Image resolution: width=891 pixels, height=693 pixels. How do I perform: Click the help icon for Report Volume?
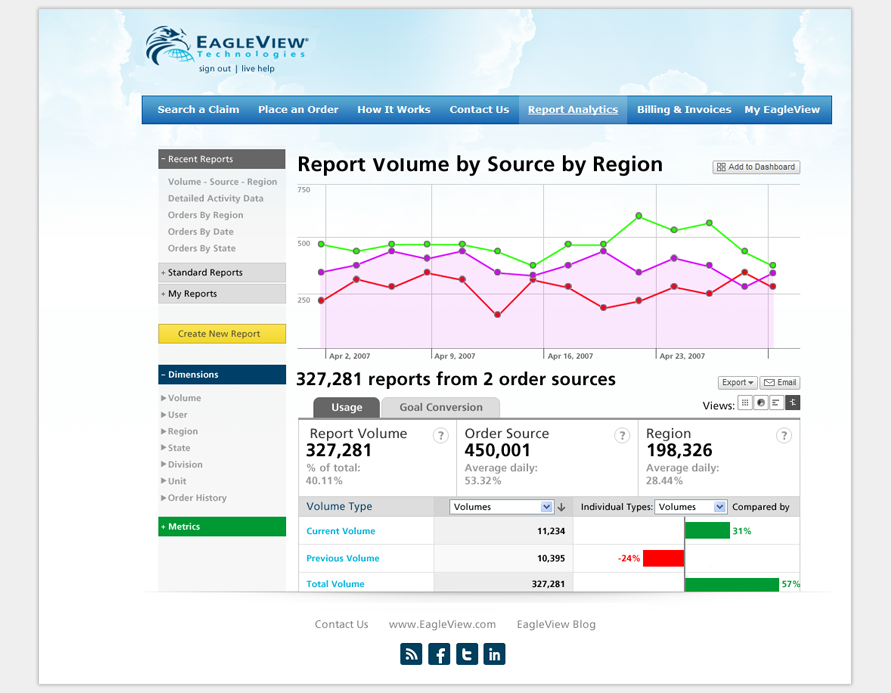coord(440,436)
